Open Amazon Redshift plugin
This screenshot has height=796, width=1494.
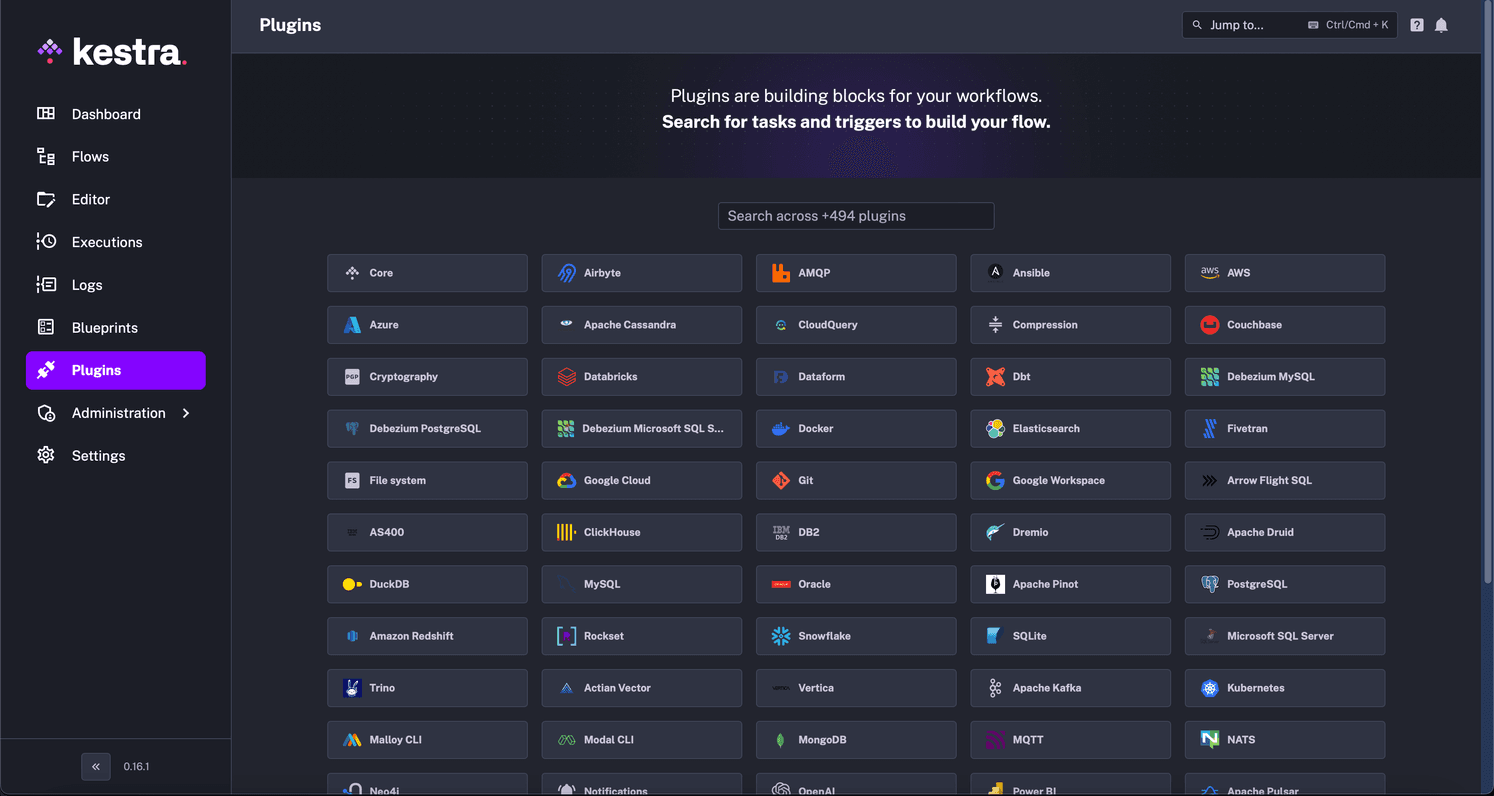click(427, 637)
